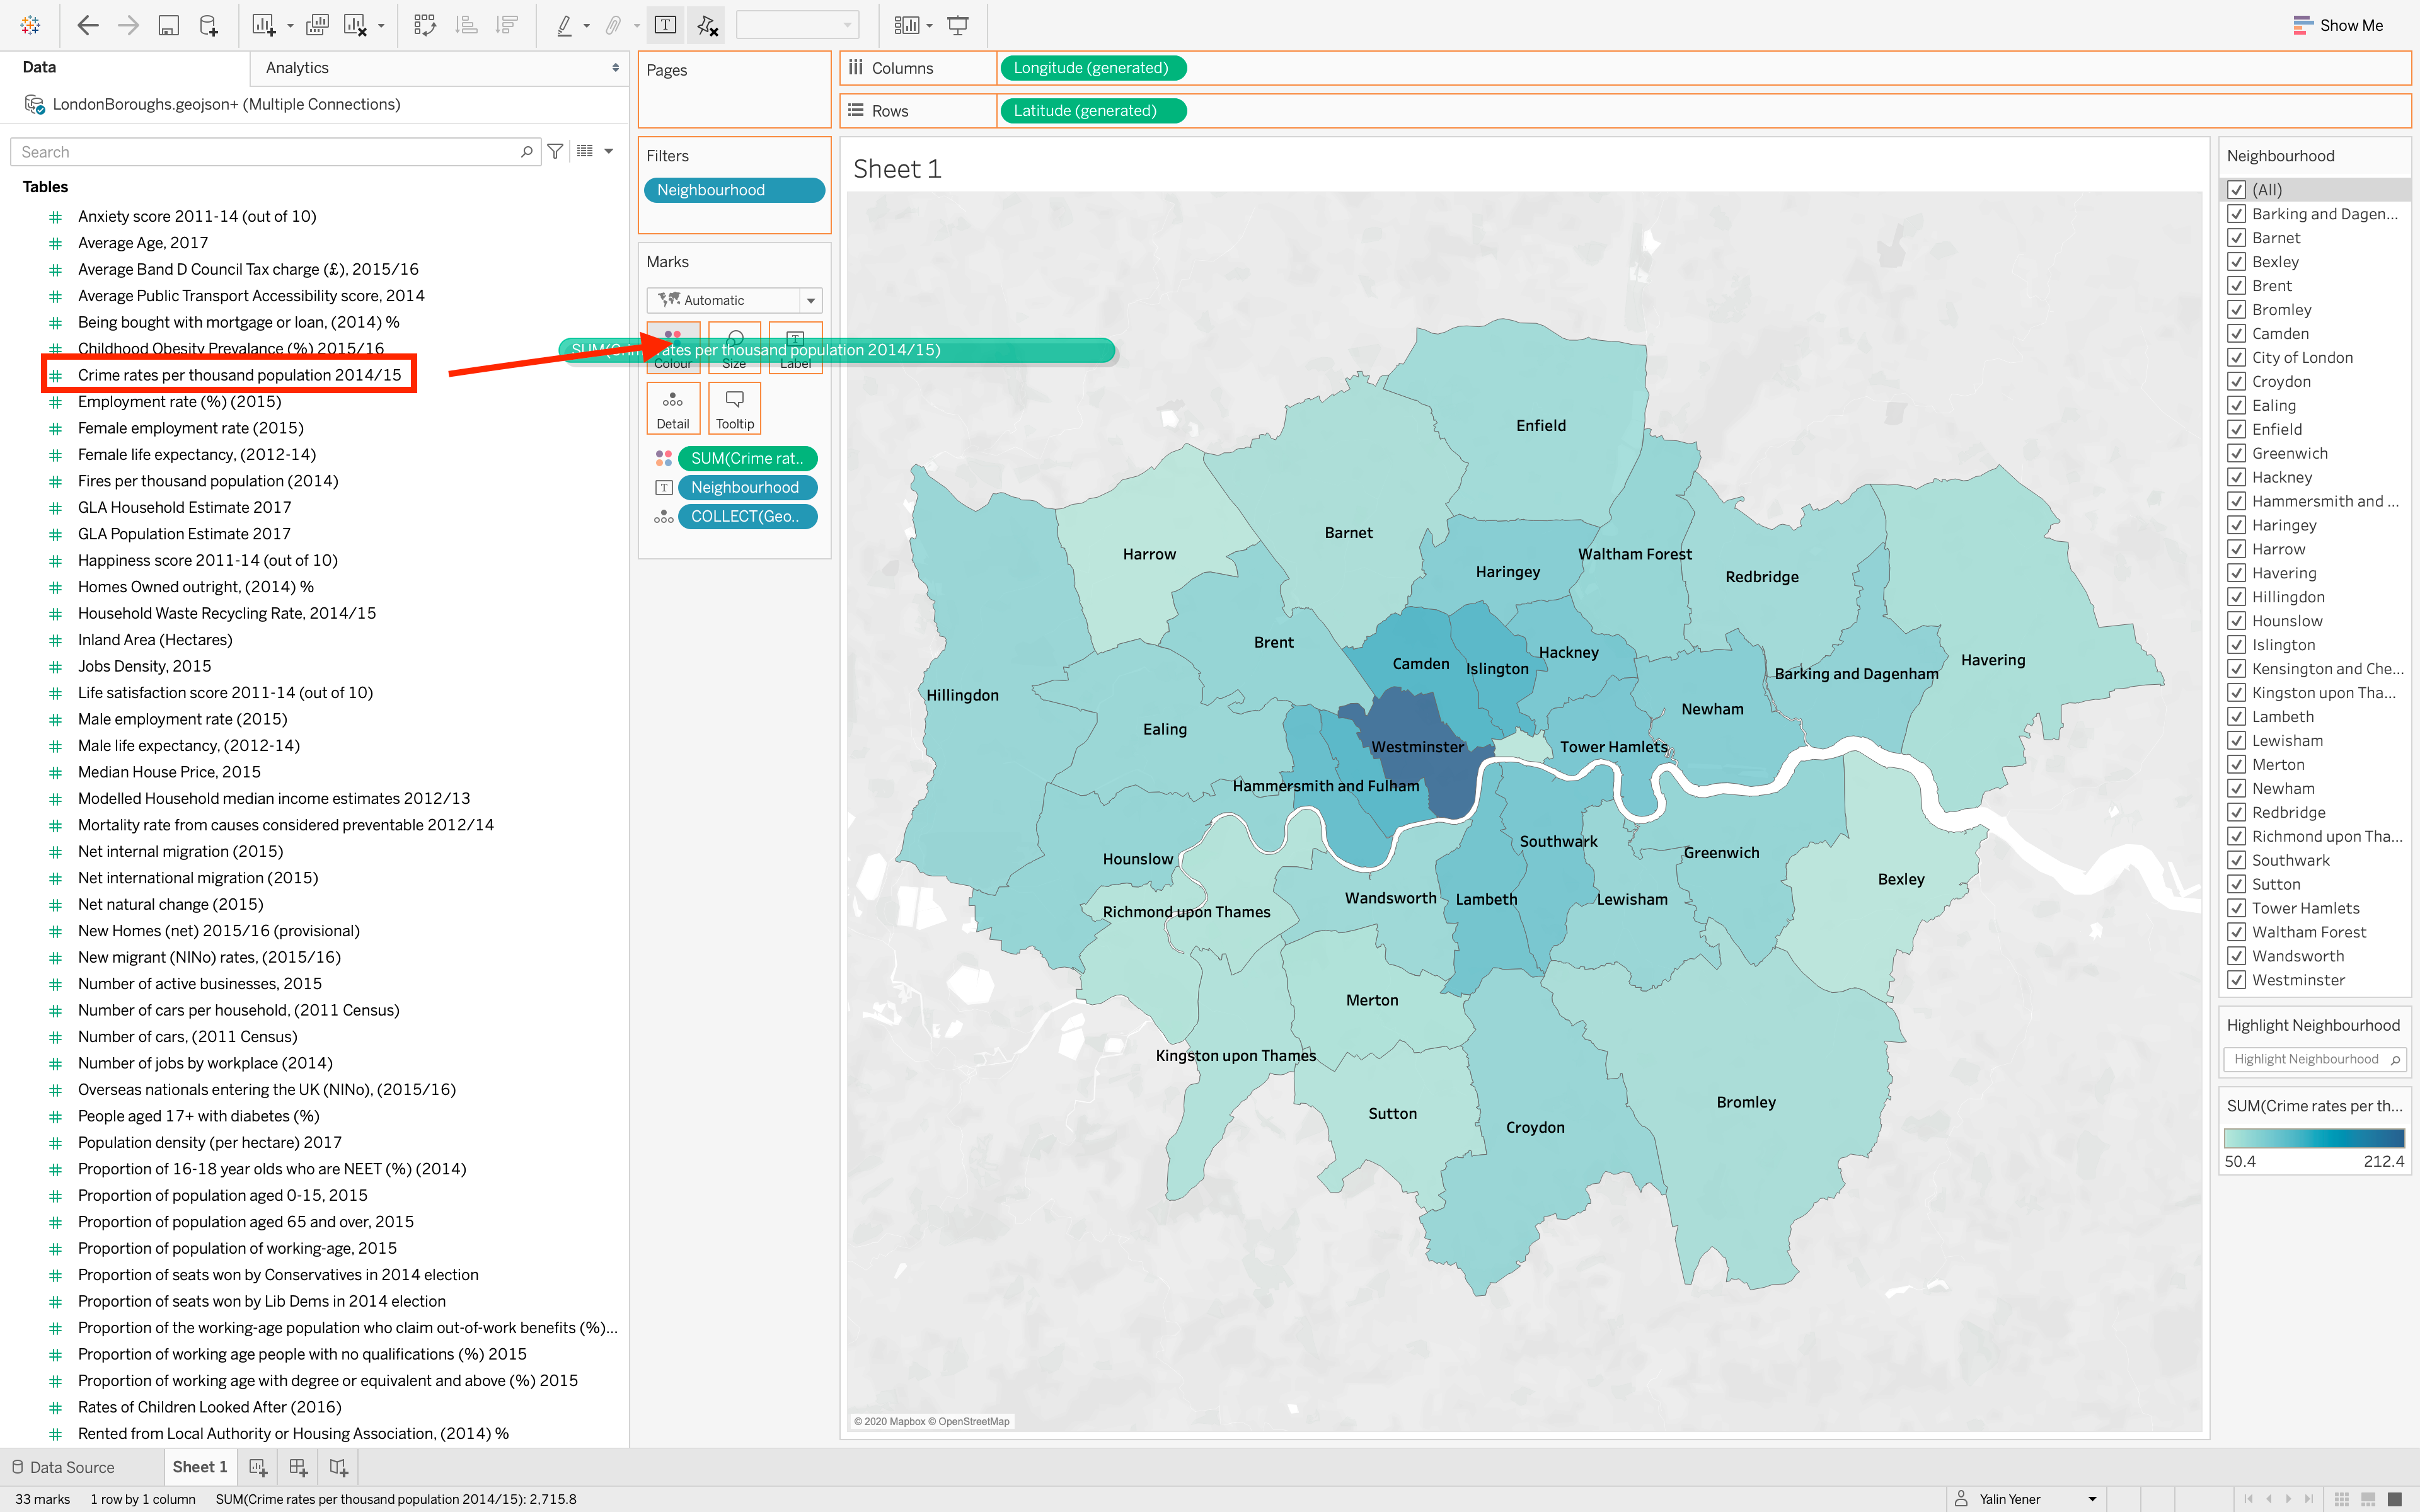Screen dimensions: 2420x1512
Task: Uncheck the Westminster filter checkbox
Action: pos(2237,980)
